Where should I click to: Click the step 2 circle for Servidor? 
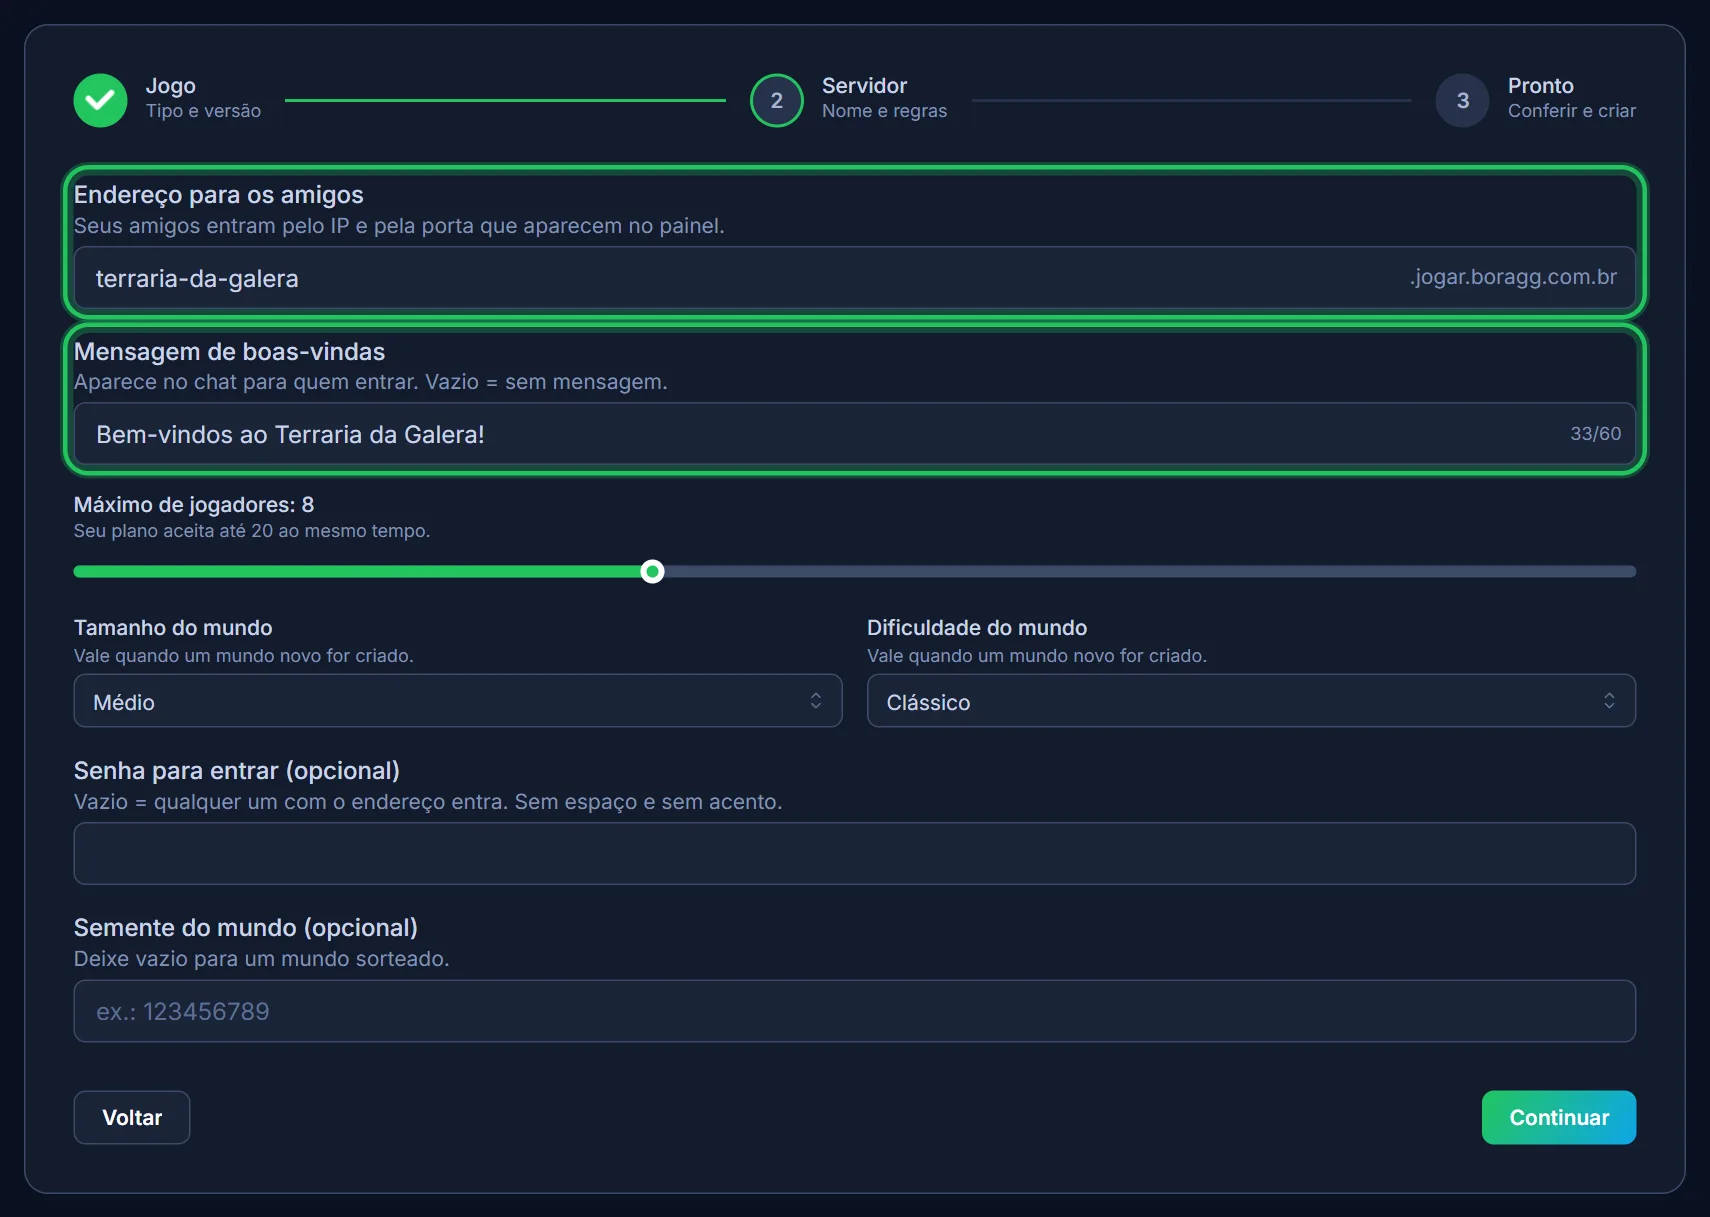tap(777, 100)
